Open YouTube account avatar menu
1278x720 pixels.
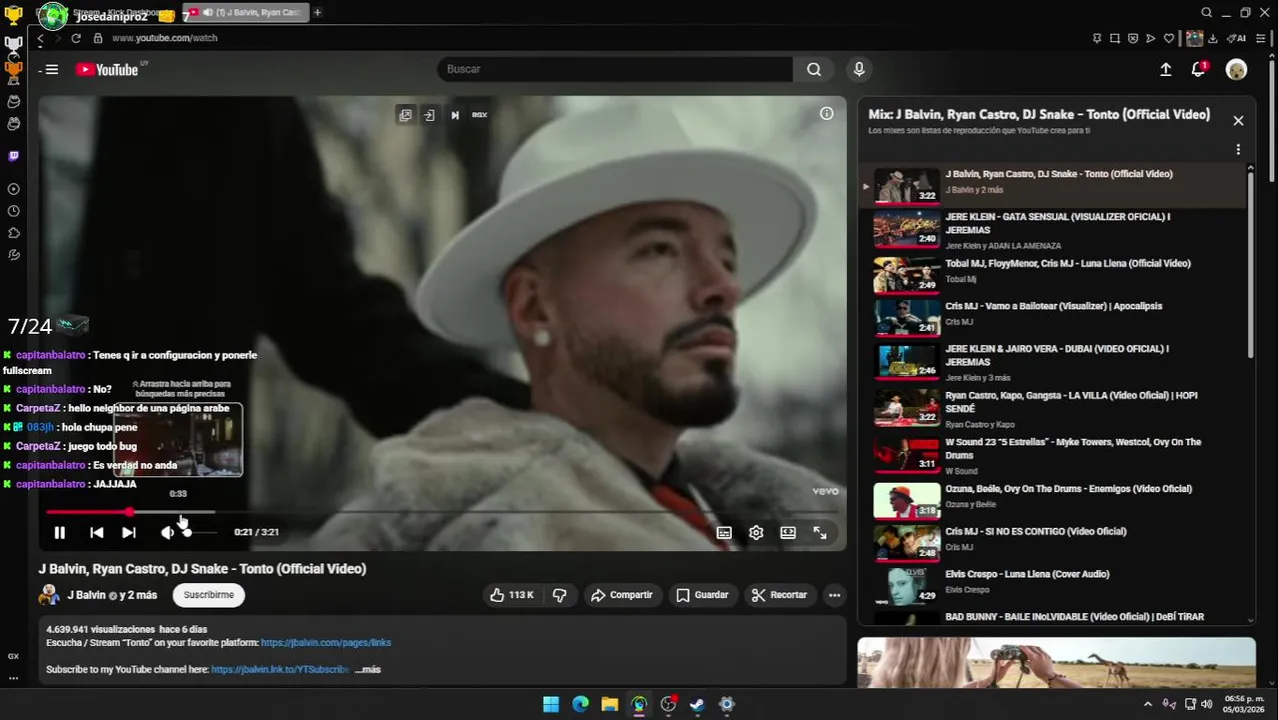click(x=1237, y=69)
